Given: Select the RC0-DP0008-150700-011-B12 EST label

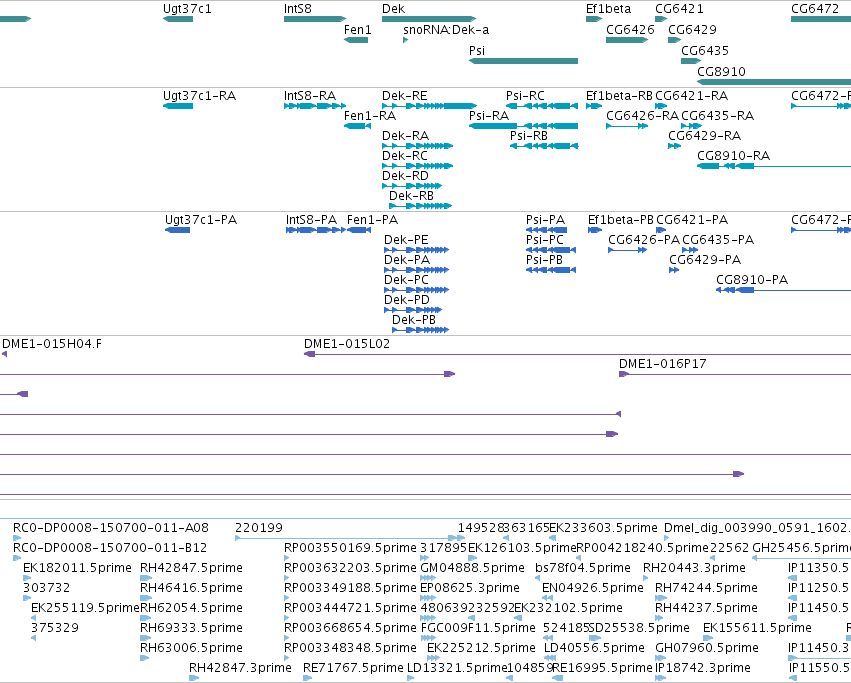Looking at the screenshot, I should pos(110,547).
